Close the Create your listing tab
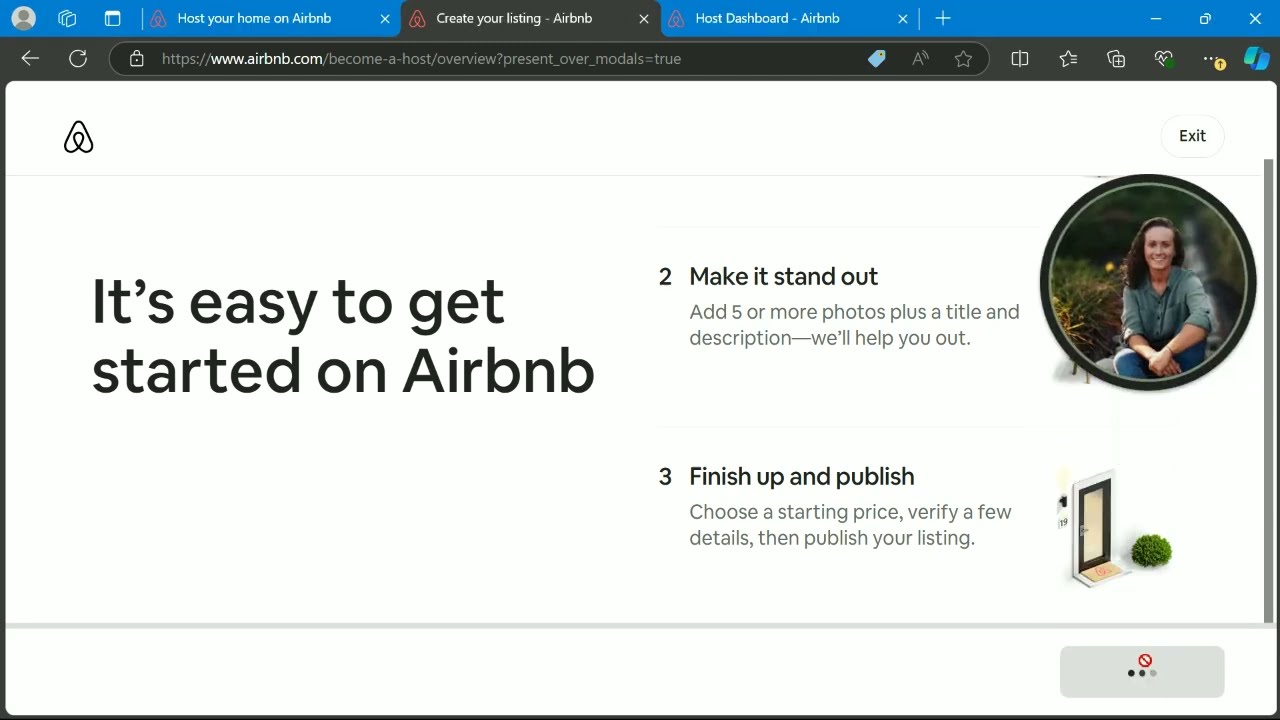 coord(644,19)
